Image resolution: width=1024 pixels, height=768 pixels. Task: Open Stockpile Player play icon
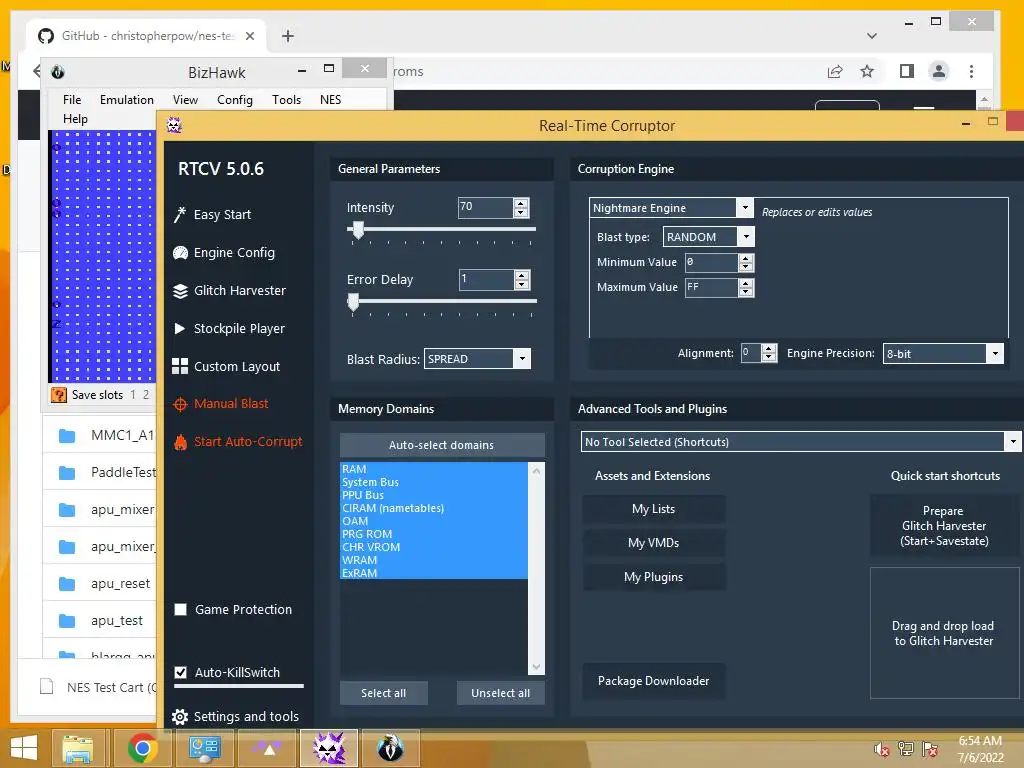(180, 328)
